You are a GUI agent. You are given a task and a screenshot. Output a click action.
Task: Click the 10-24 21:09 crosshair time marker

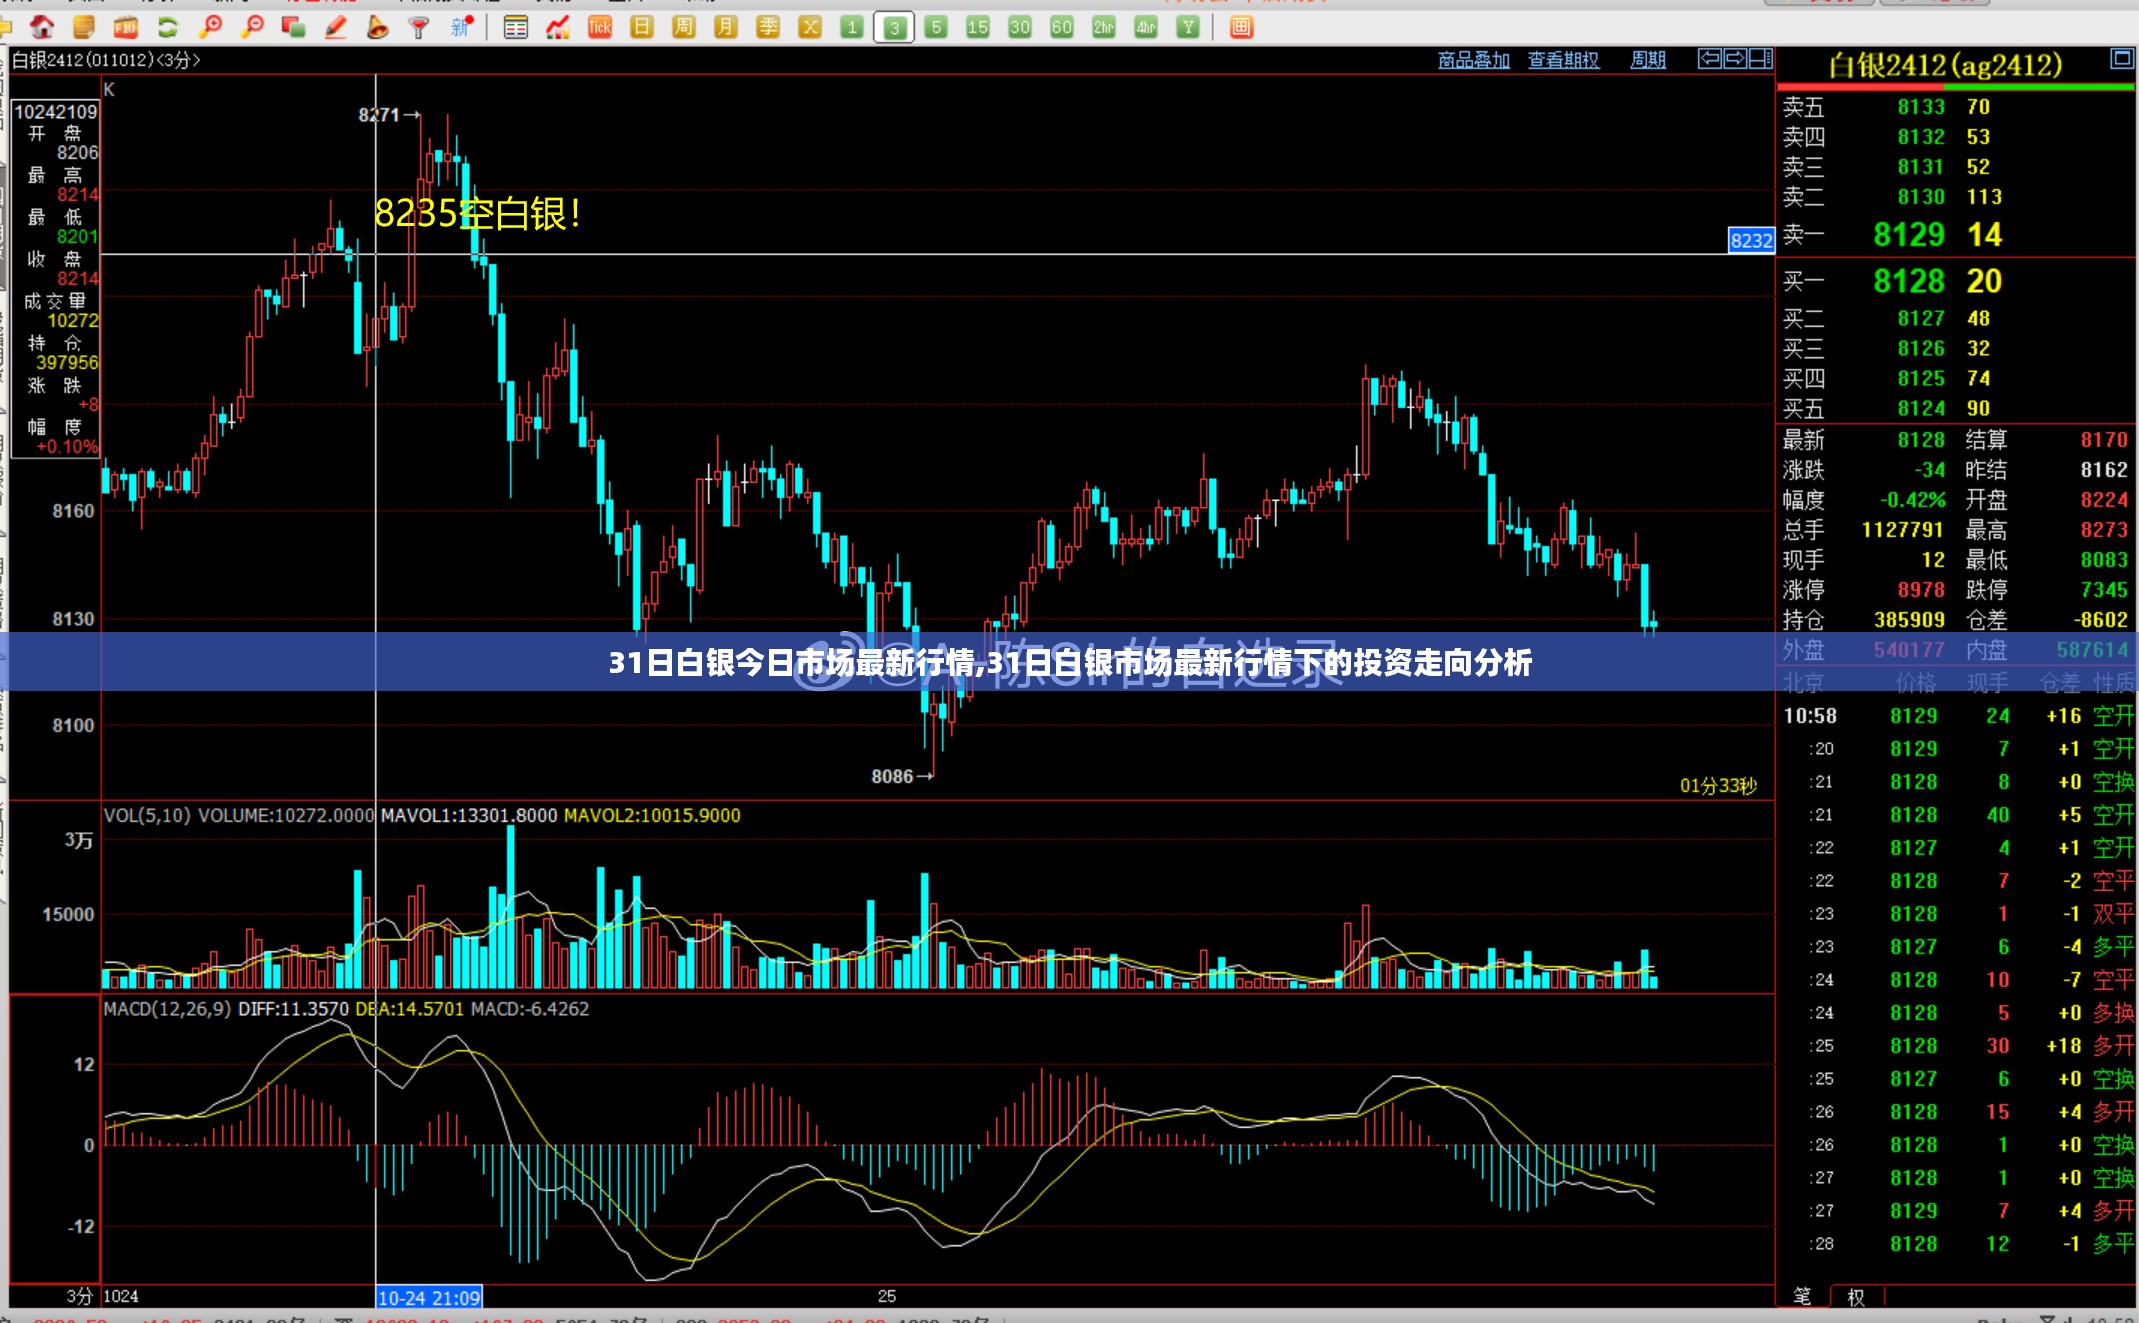click(429, 1298)
